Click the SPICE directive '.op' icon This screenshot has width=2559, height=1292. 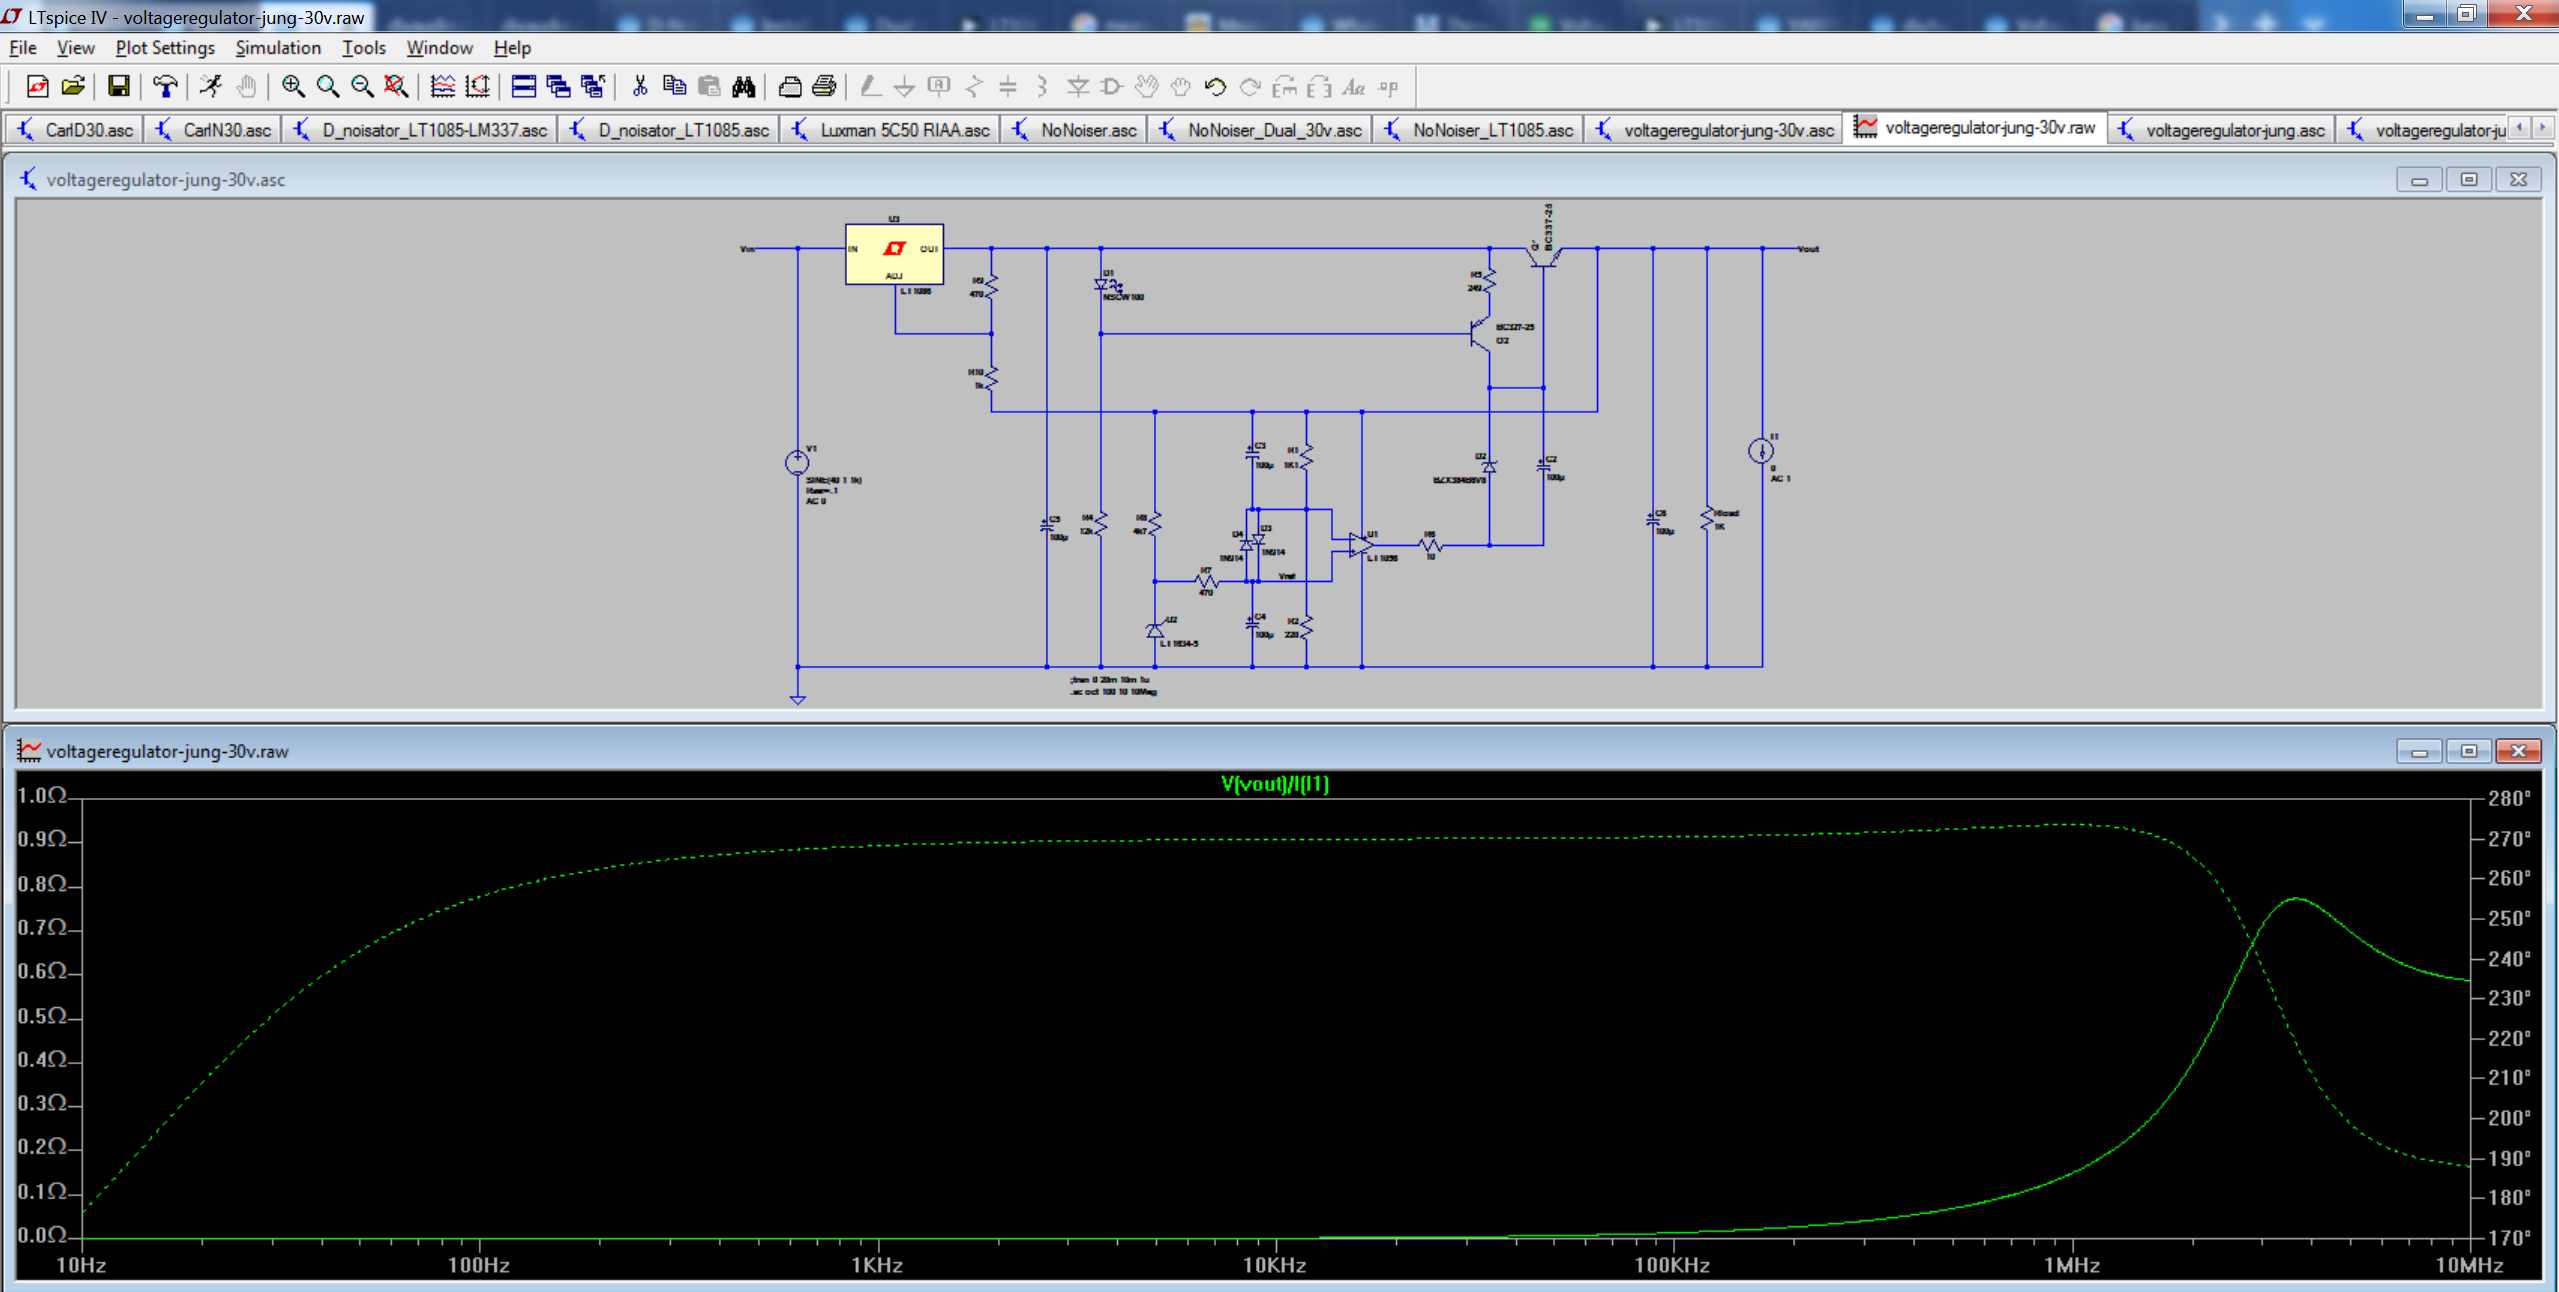[1388, 87]
